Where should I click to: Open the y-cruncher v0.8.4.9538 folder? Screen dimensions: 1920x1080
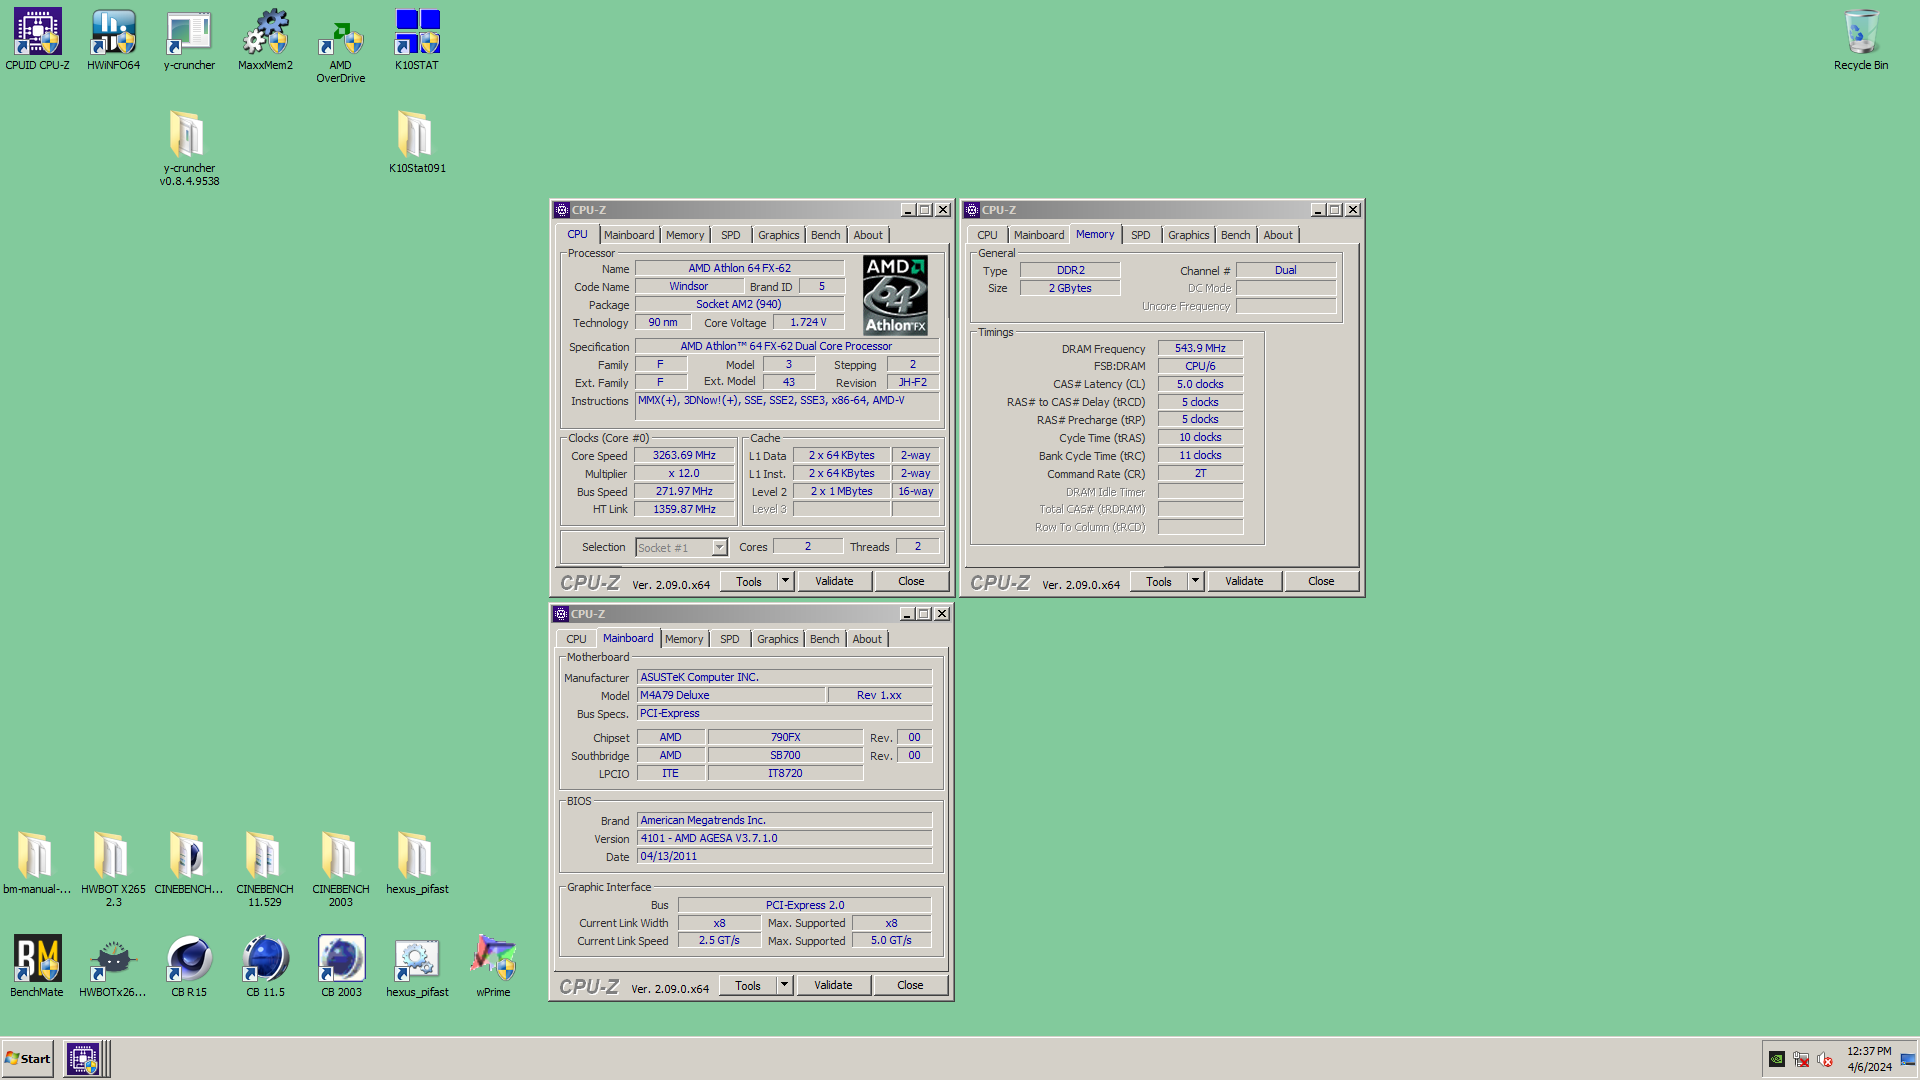[189, 148]
